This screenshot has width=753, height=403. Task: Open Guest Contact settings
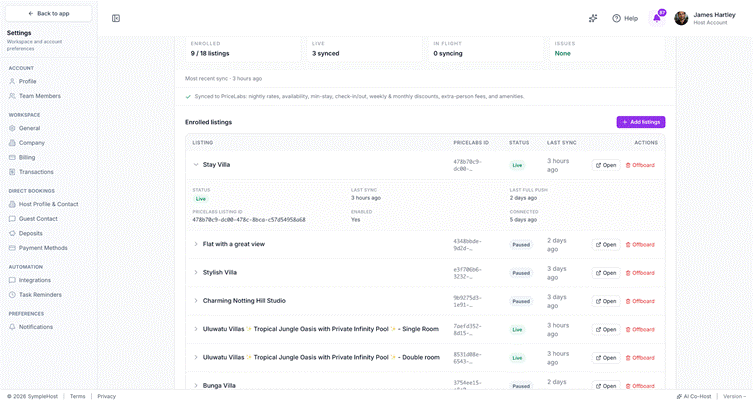click(x=38, y=219)
